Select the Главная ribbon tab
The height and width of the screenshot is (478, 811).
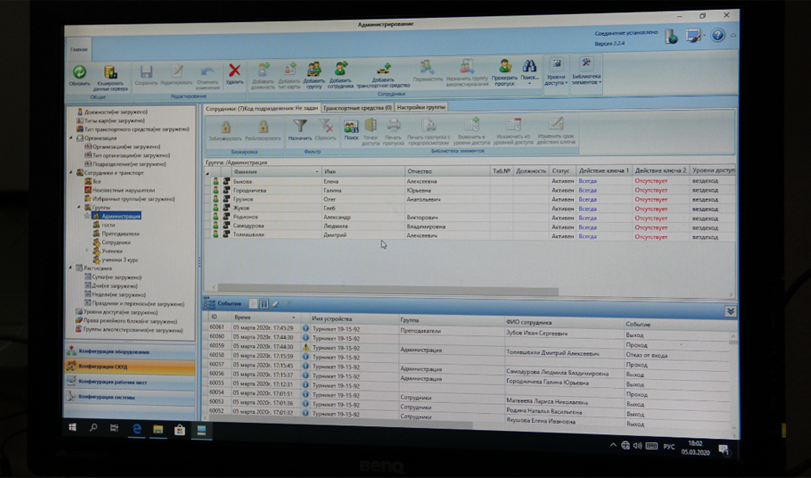tap(79, 50)
